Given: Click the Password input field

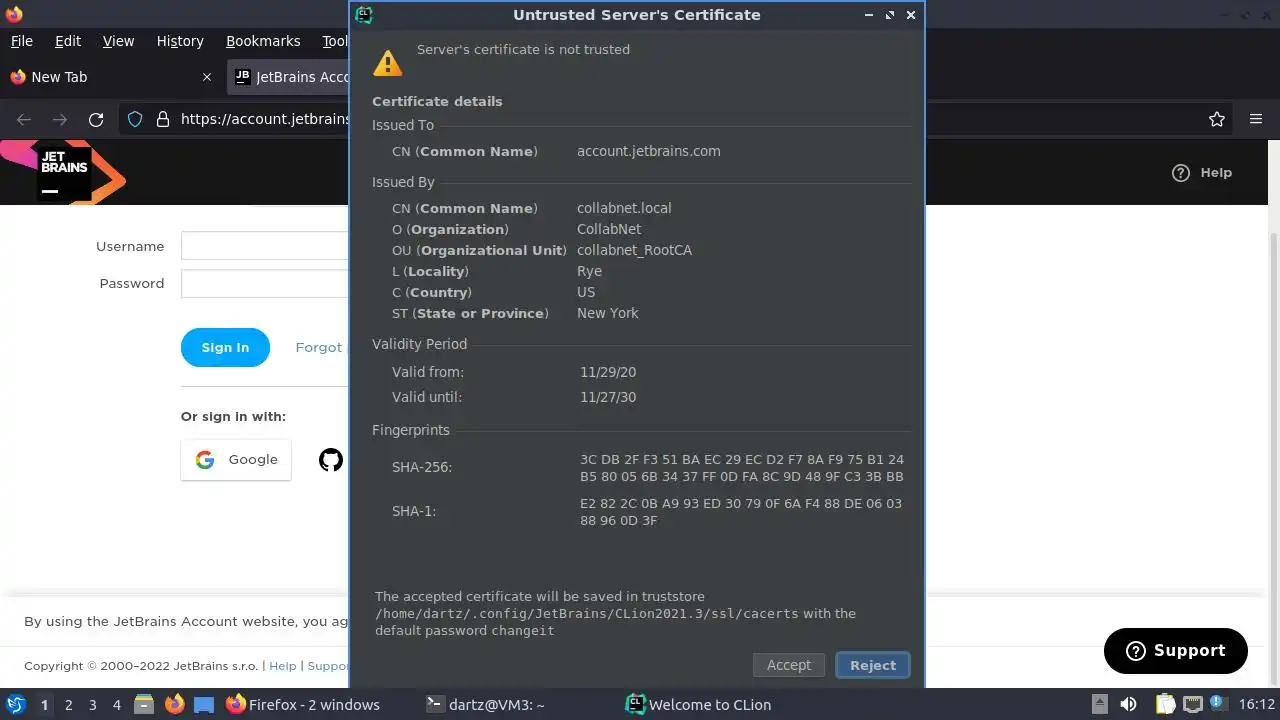Looking at the screenshot, I should click(x=265, y=283).
